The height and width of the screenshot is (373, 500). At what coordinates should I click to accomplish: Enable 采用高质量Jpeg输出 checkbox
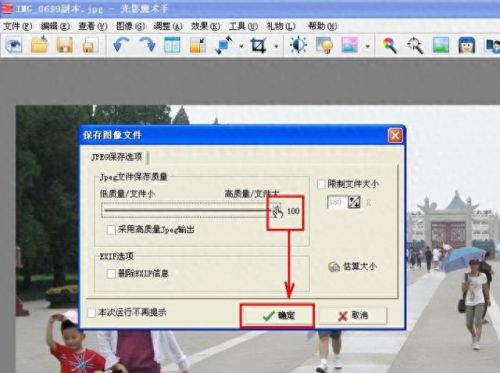(111, 230)
